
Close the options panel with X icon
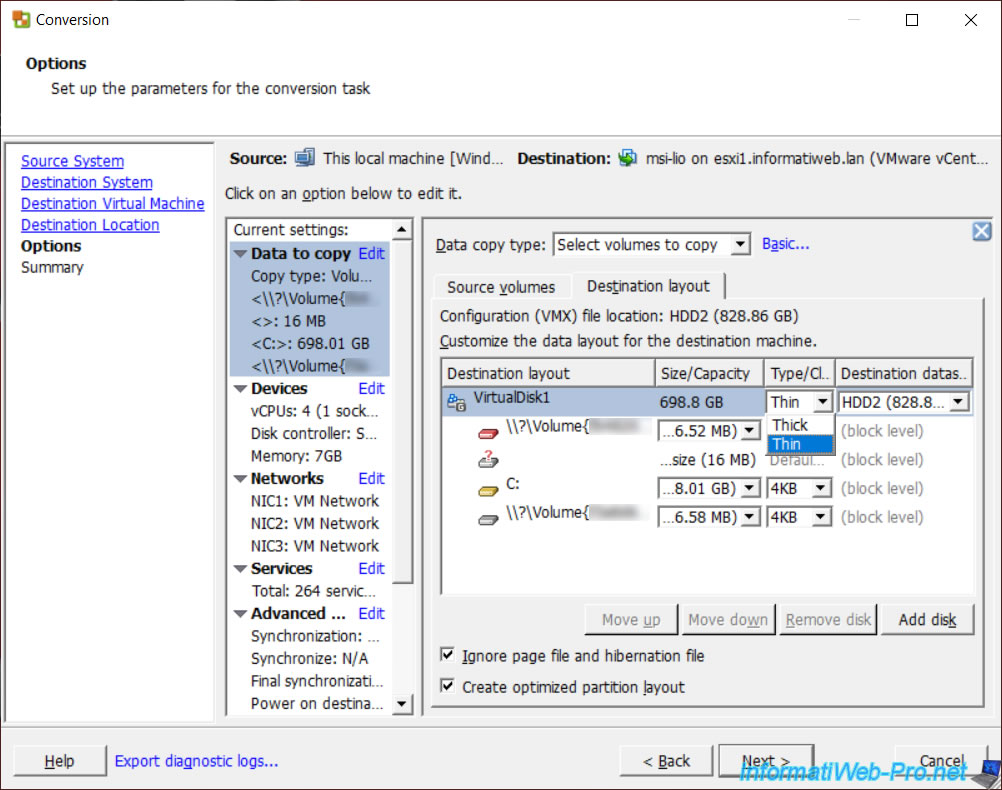point(981,232)
